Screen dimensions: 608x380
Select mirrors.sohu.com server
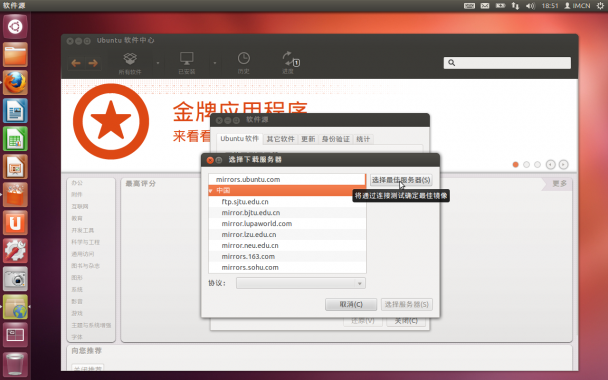[x=287, y=267]
